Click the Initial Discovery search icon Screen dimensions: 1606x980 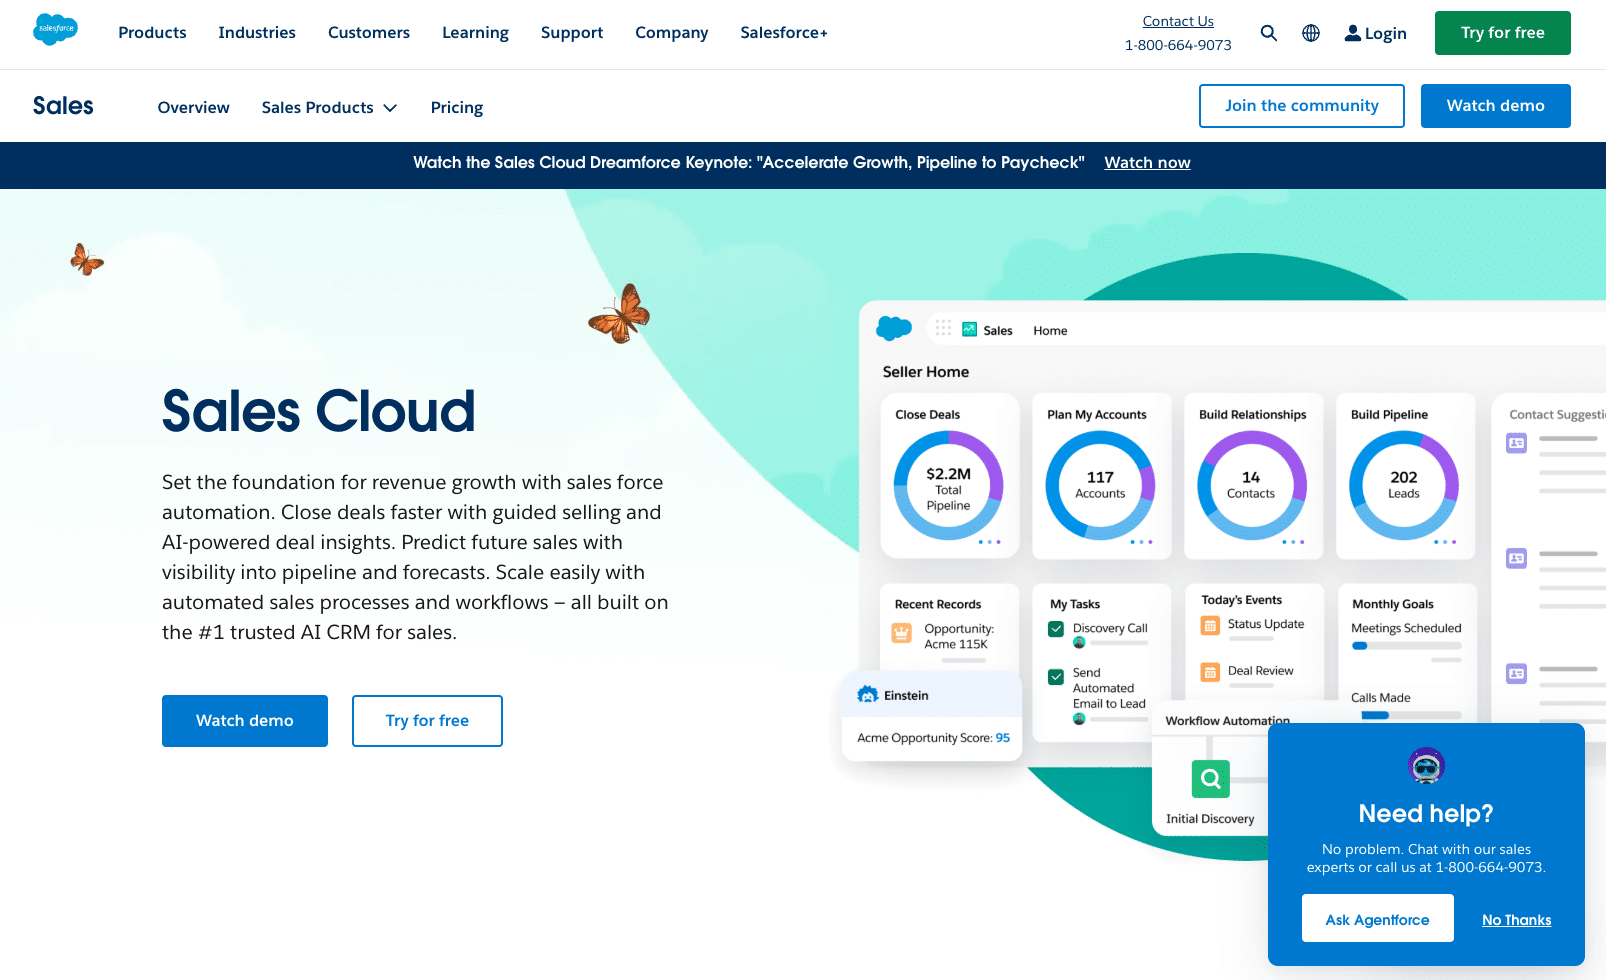1211,778
